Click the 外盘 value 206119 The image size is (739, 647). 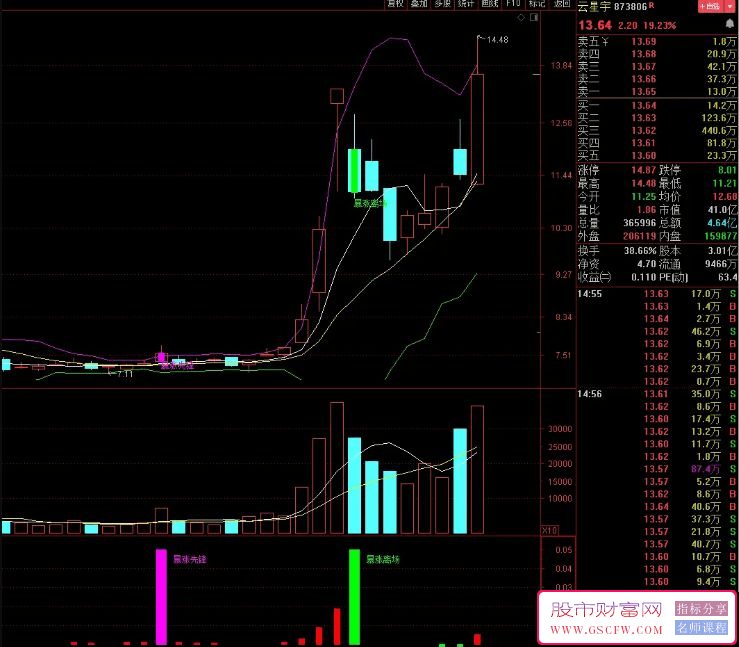(640, 236)
